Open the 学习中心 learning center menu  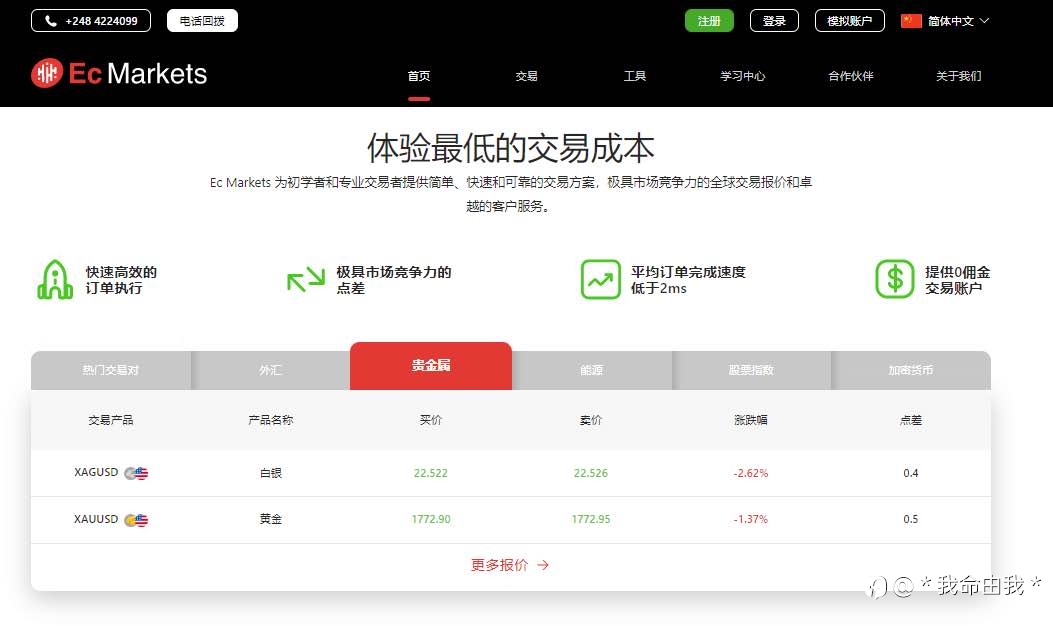point(743,76)
